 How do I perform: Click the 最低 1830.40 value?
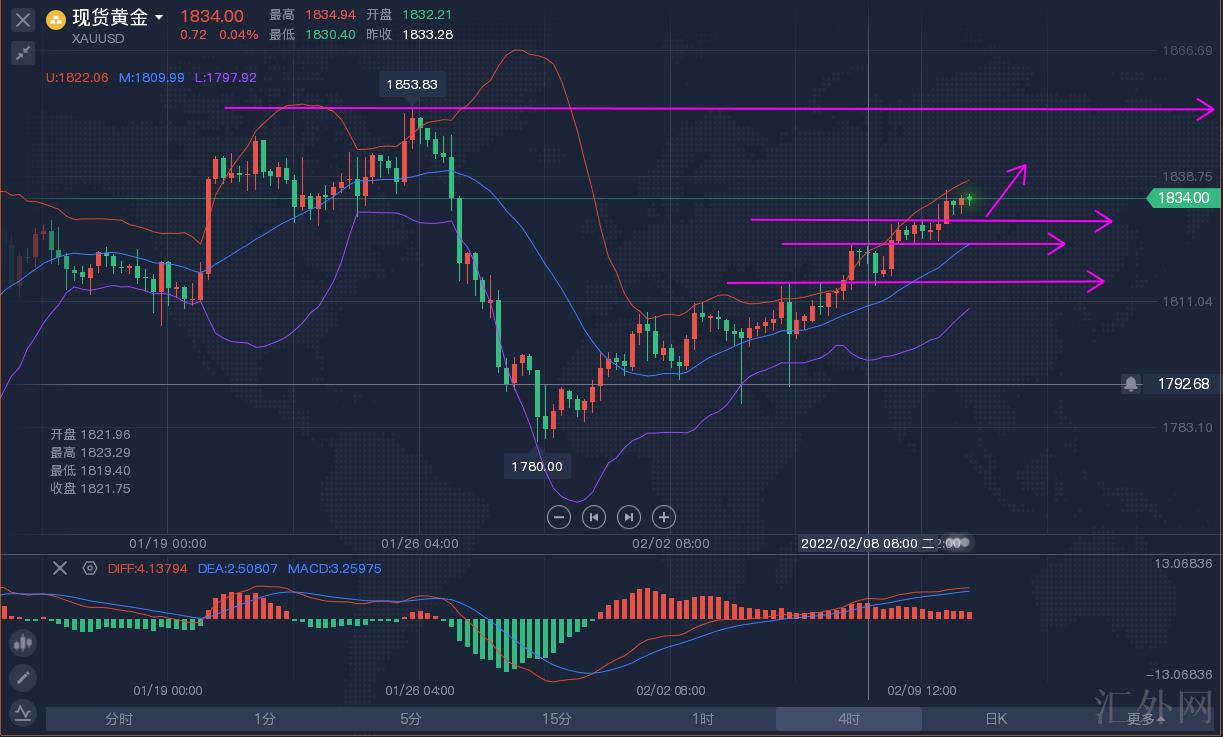point(312,35)
